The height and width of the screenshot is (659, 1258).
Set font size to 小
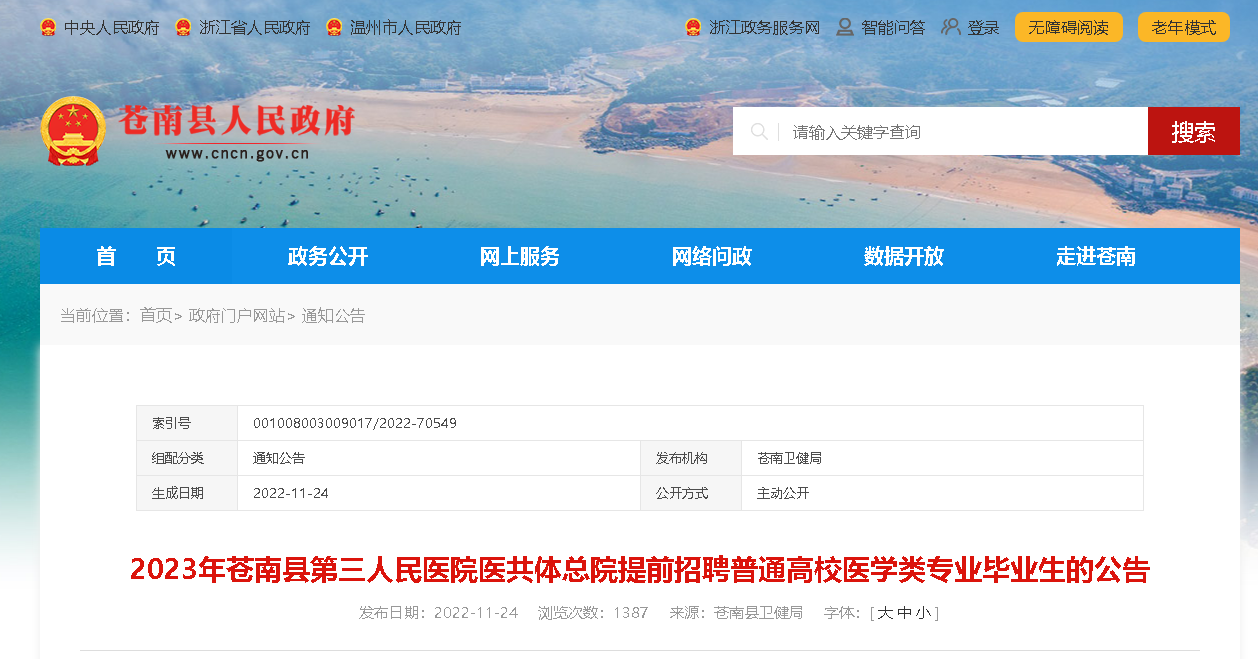pyautogui.click(x=922, y=613)
